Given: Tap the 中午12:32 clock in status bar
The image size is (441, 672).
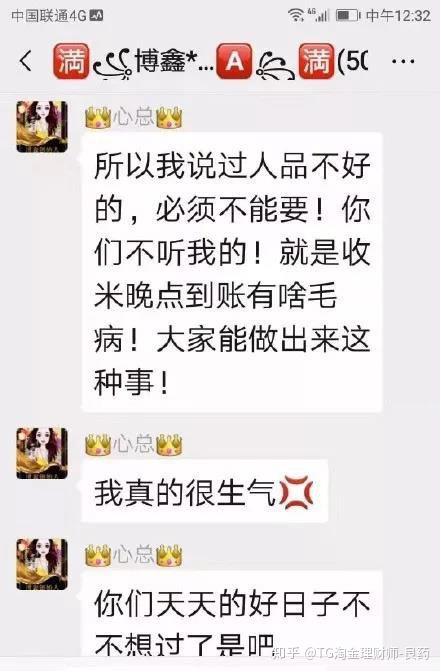Looking at the screenshot, I should (398, 16).
